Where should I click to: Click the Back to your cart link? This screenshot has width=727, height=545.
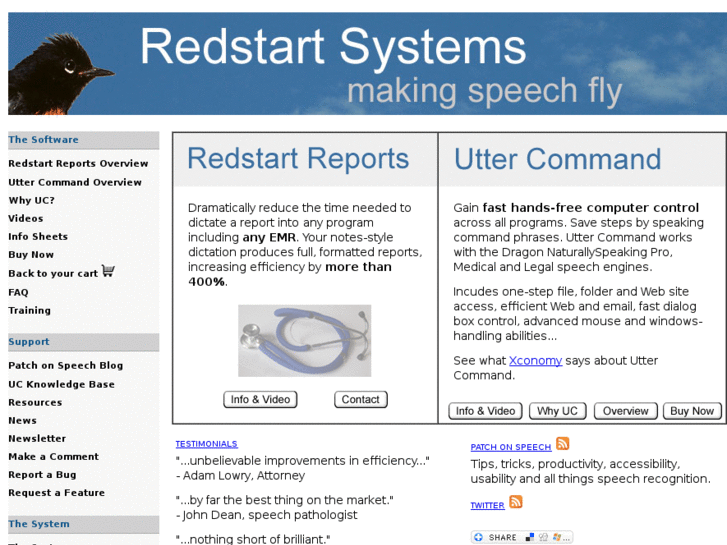click(x=53, y=273)
